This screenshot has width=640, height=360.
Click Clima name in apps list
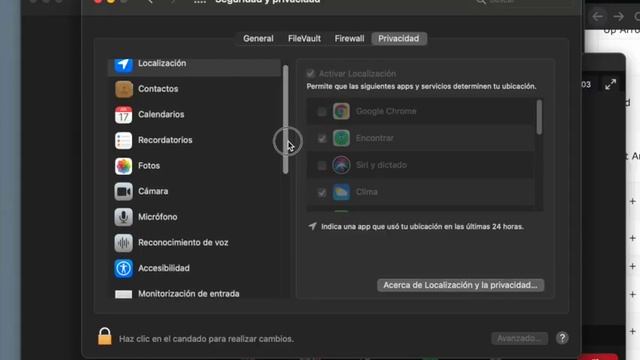coord(367,192)
